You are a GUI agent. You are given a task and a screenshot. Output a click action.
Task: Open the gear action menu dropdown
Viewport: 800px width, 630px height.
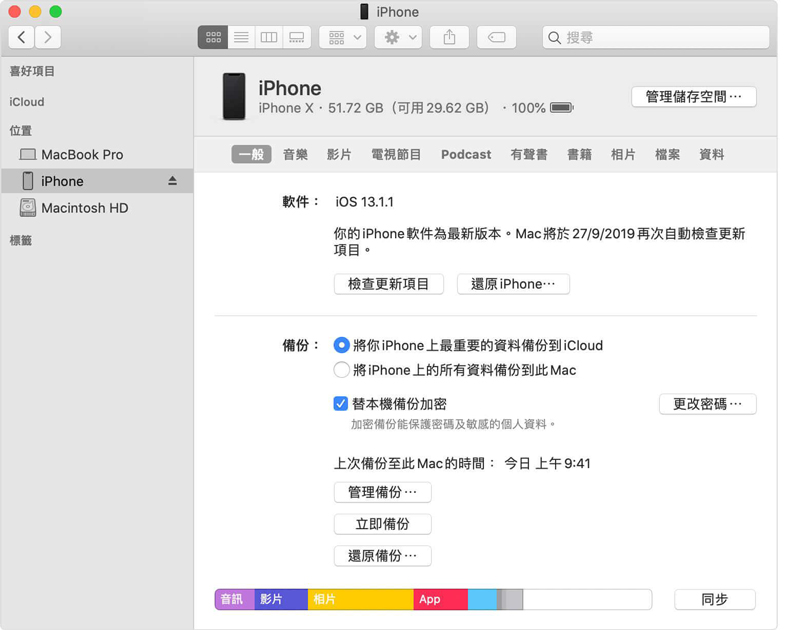(399, 37)
